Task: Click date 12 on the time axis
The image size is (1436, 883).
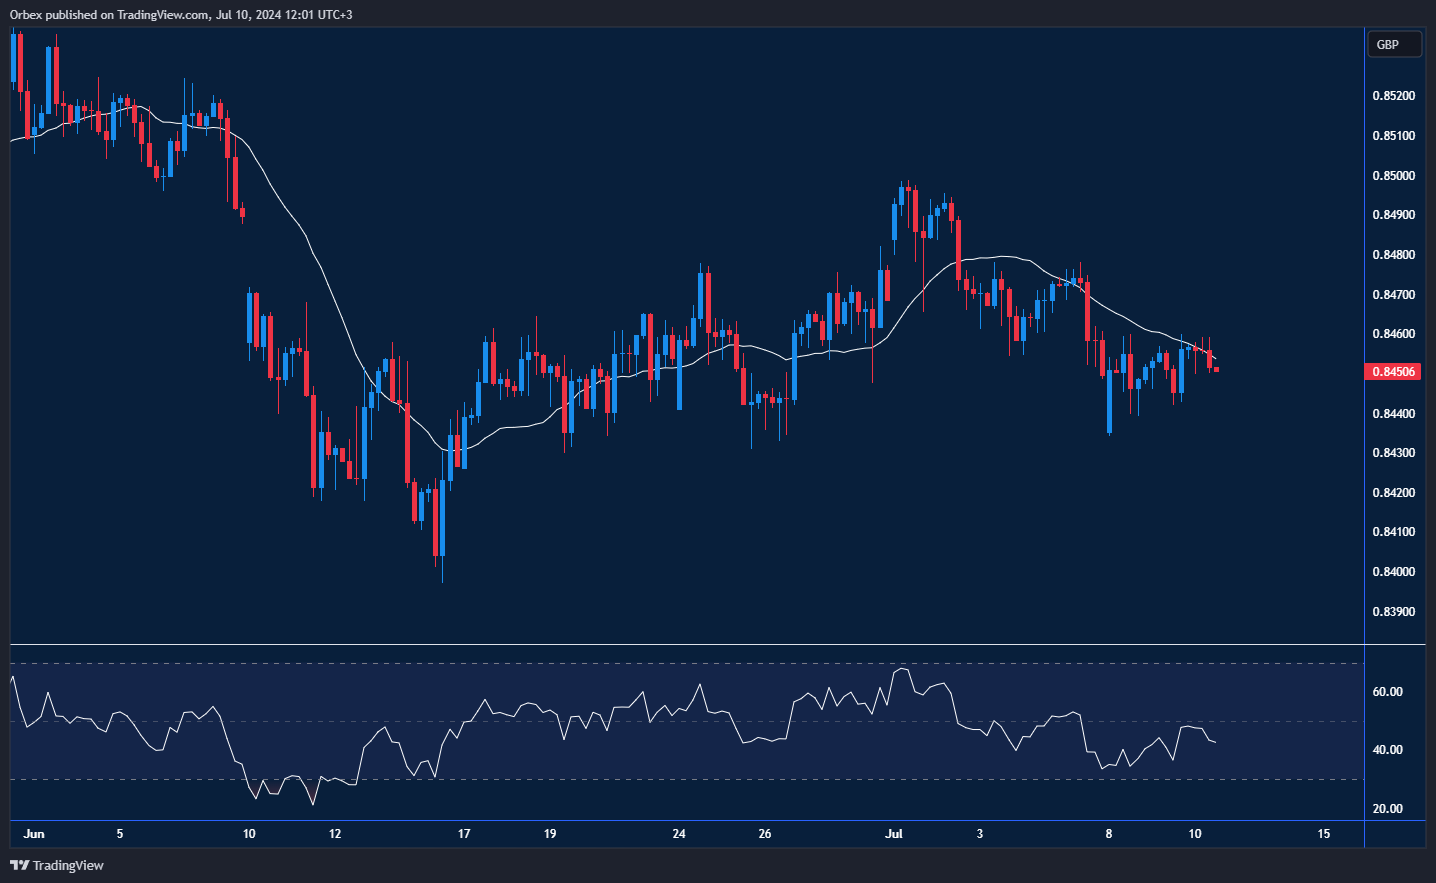Action: pos(335,834)
